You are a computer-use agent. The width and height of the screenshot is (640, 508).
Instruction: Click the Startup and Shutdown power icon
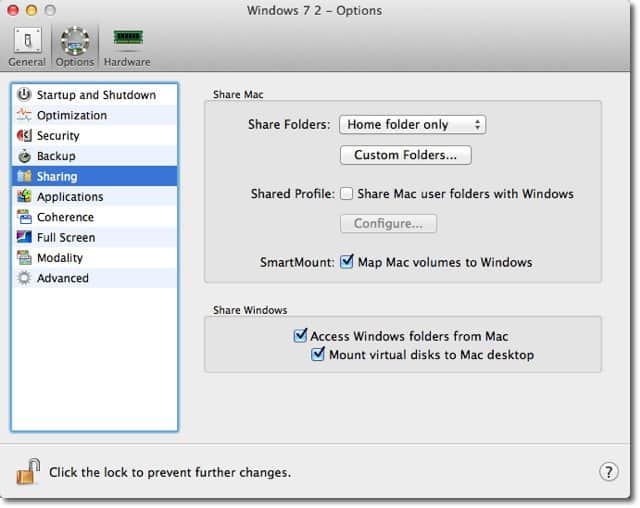[24, 94]
